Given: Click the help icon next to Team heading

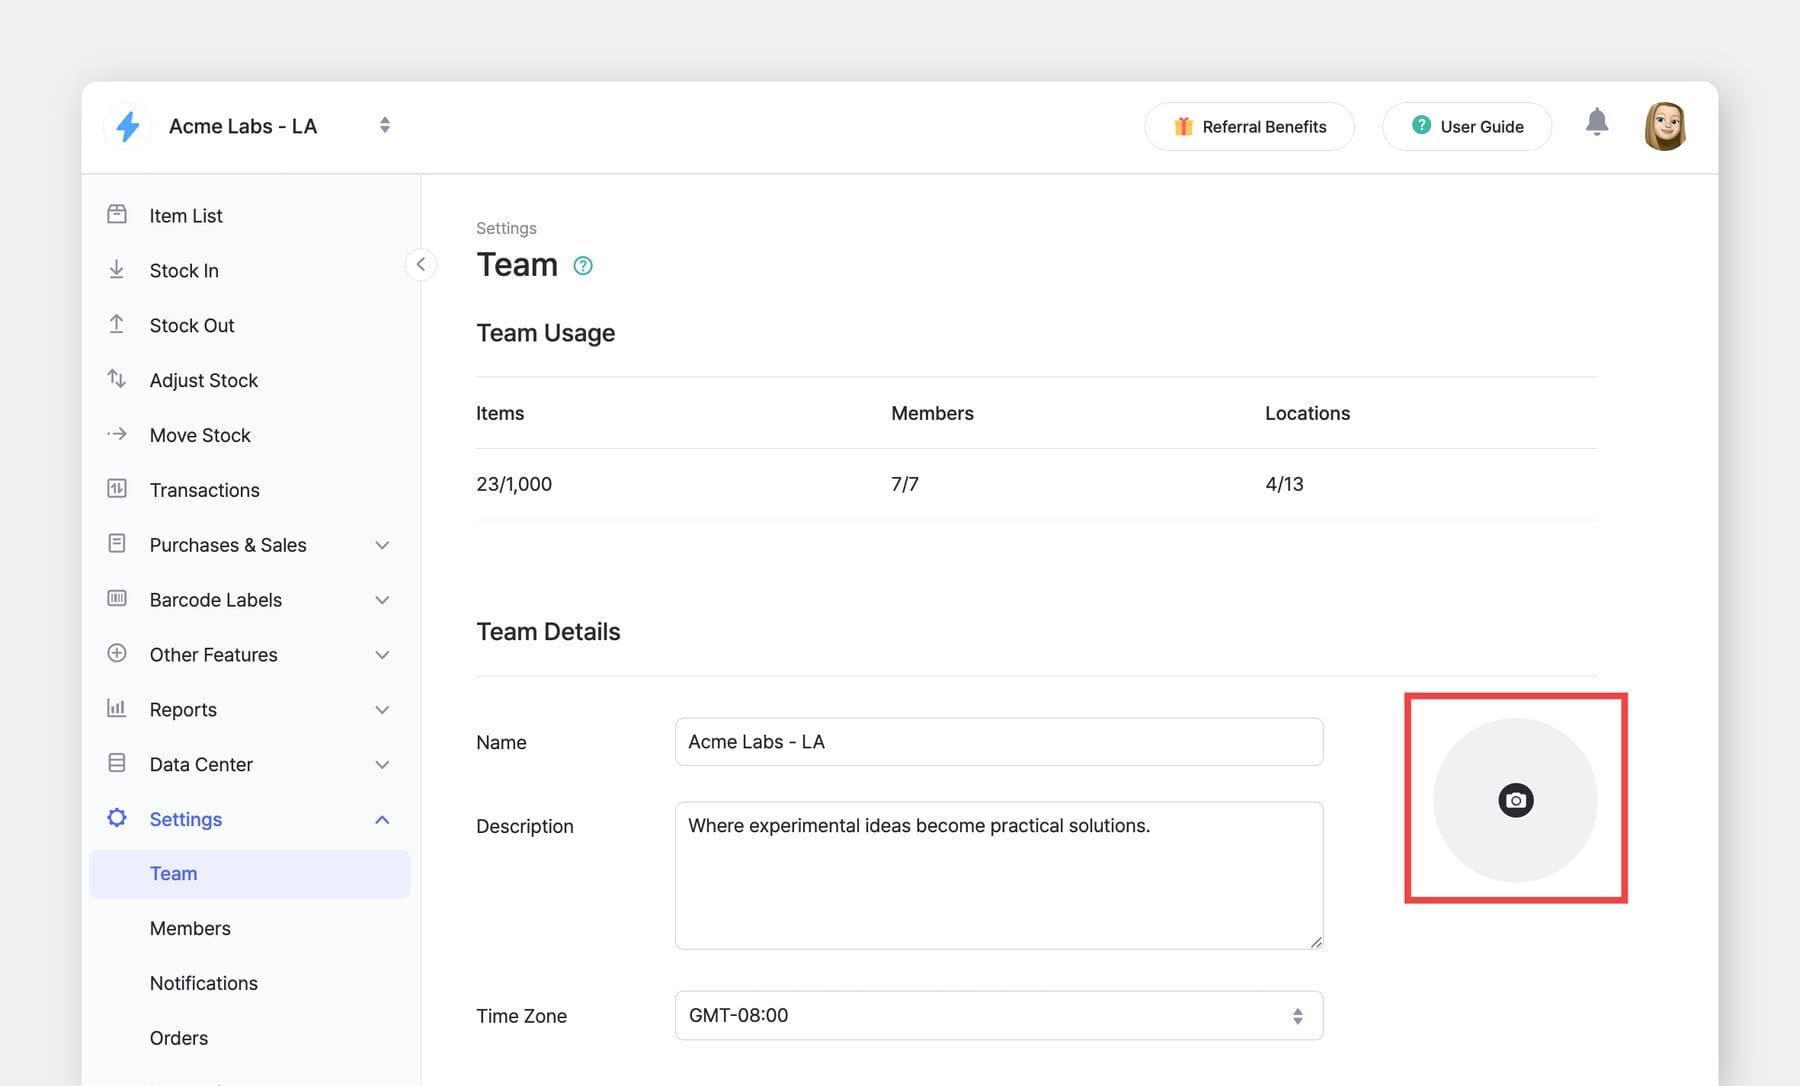Looking at the screenshot, I should [584, 265].
